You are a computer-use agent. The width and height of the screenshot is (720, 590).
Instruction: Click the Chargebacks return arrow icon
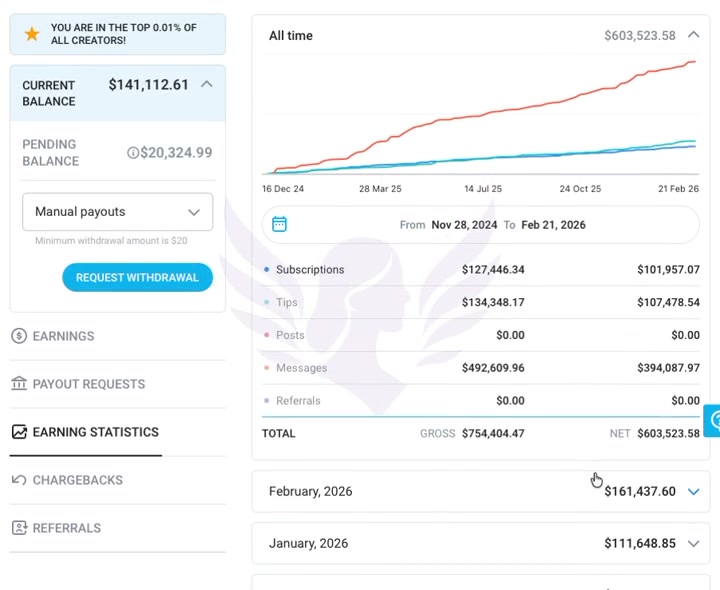tap(19, 480)
